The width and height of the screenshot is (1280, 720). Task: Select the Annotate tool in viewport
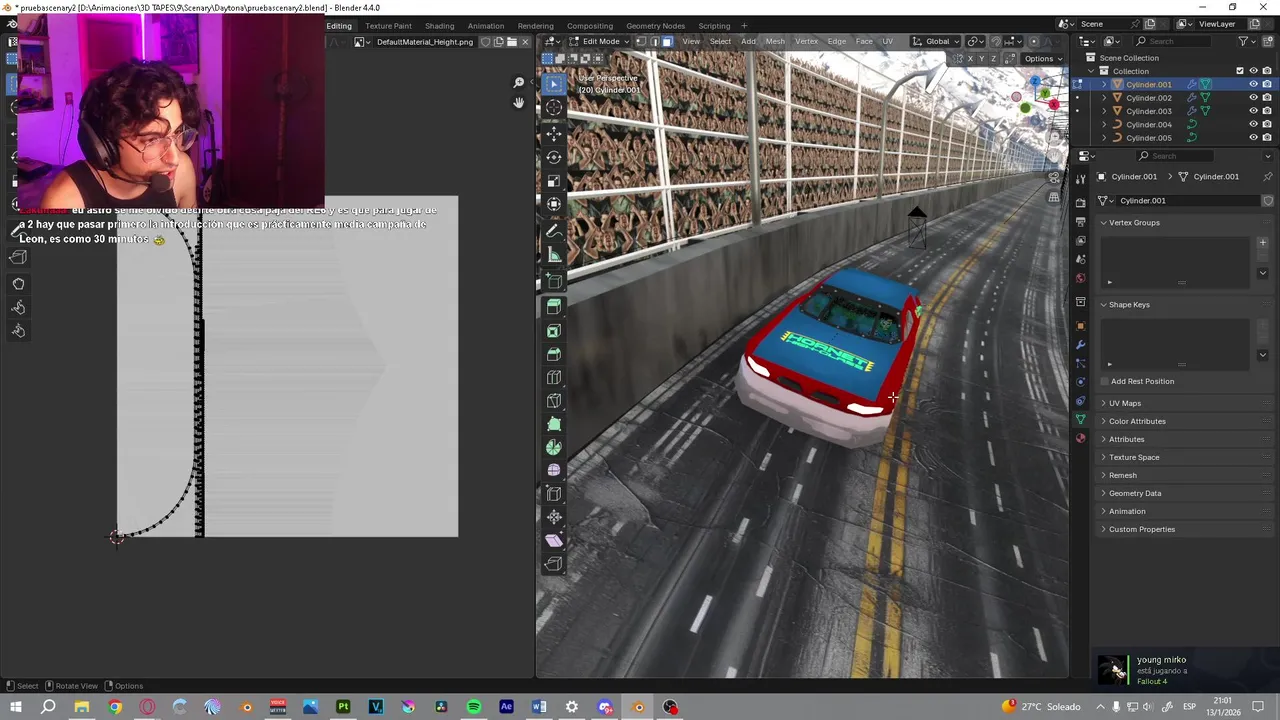point(554,231)
